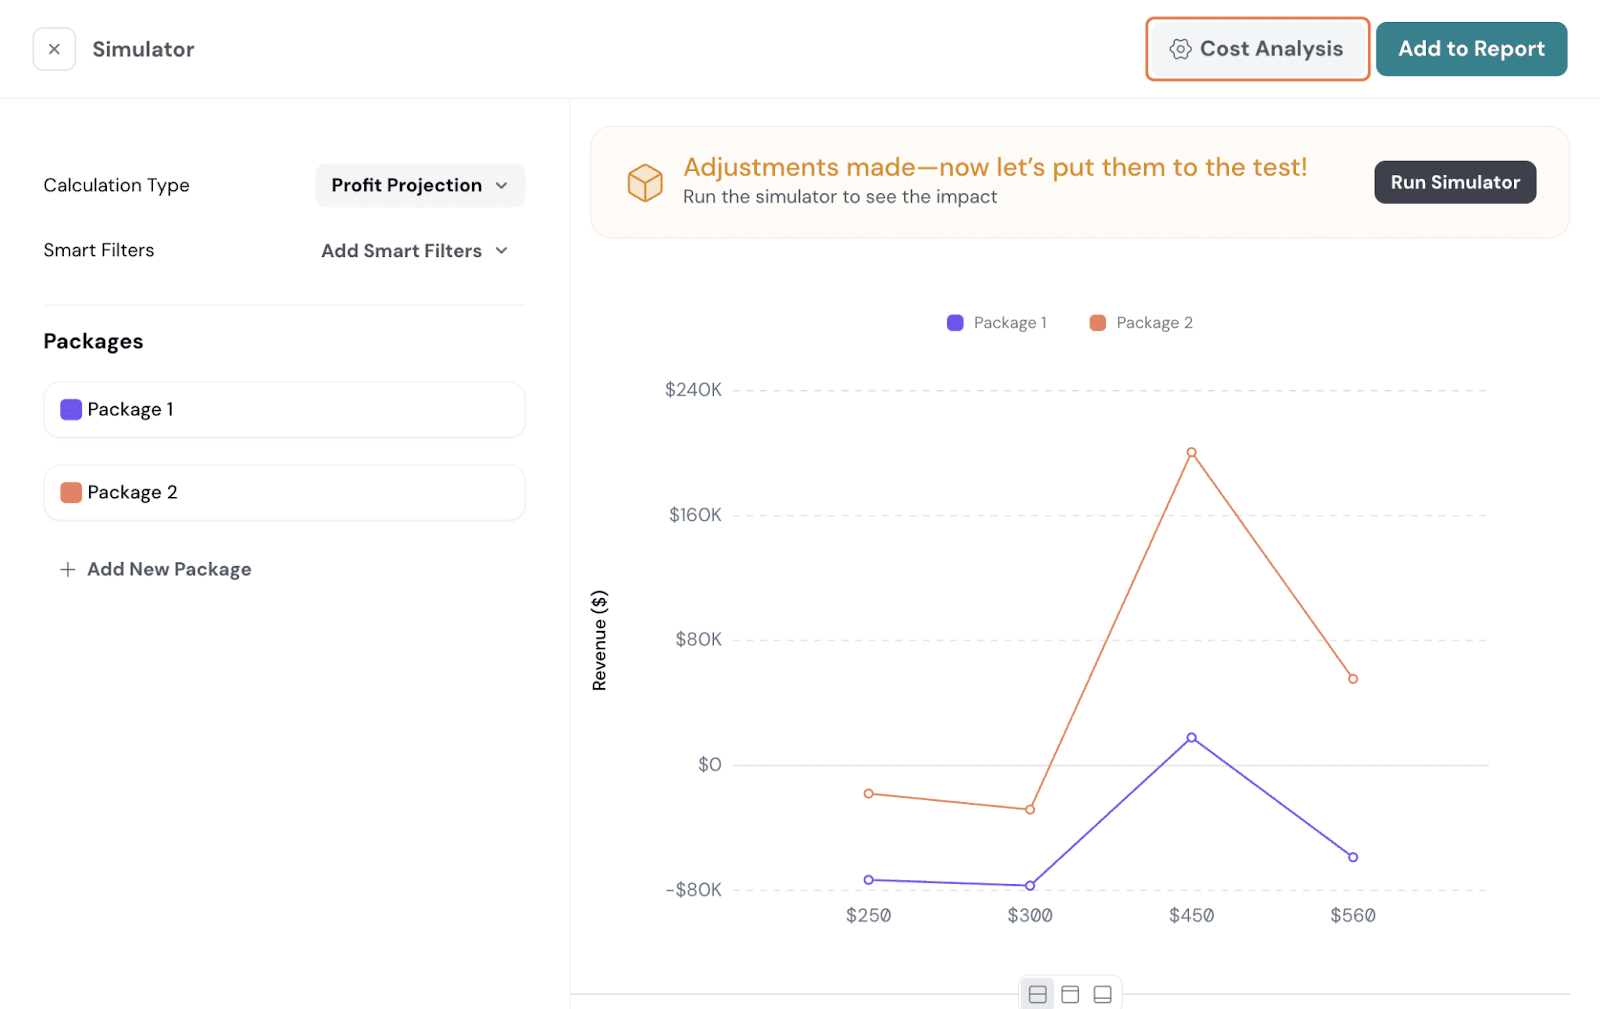1600x1009 pixels.
Task: Toggle Package 1 series in chart legend
Action: 996,323
